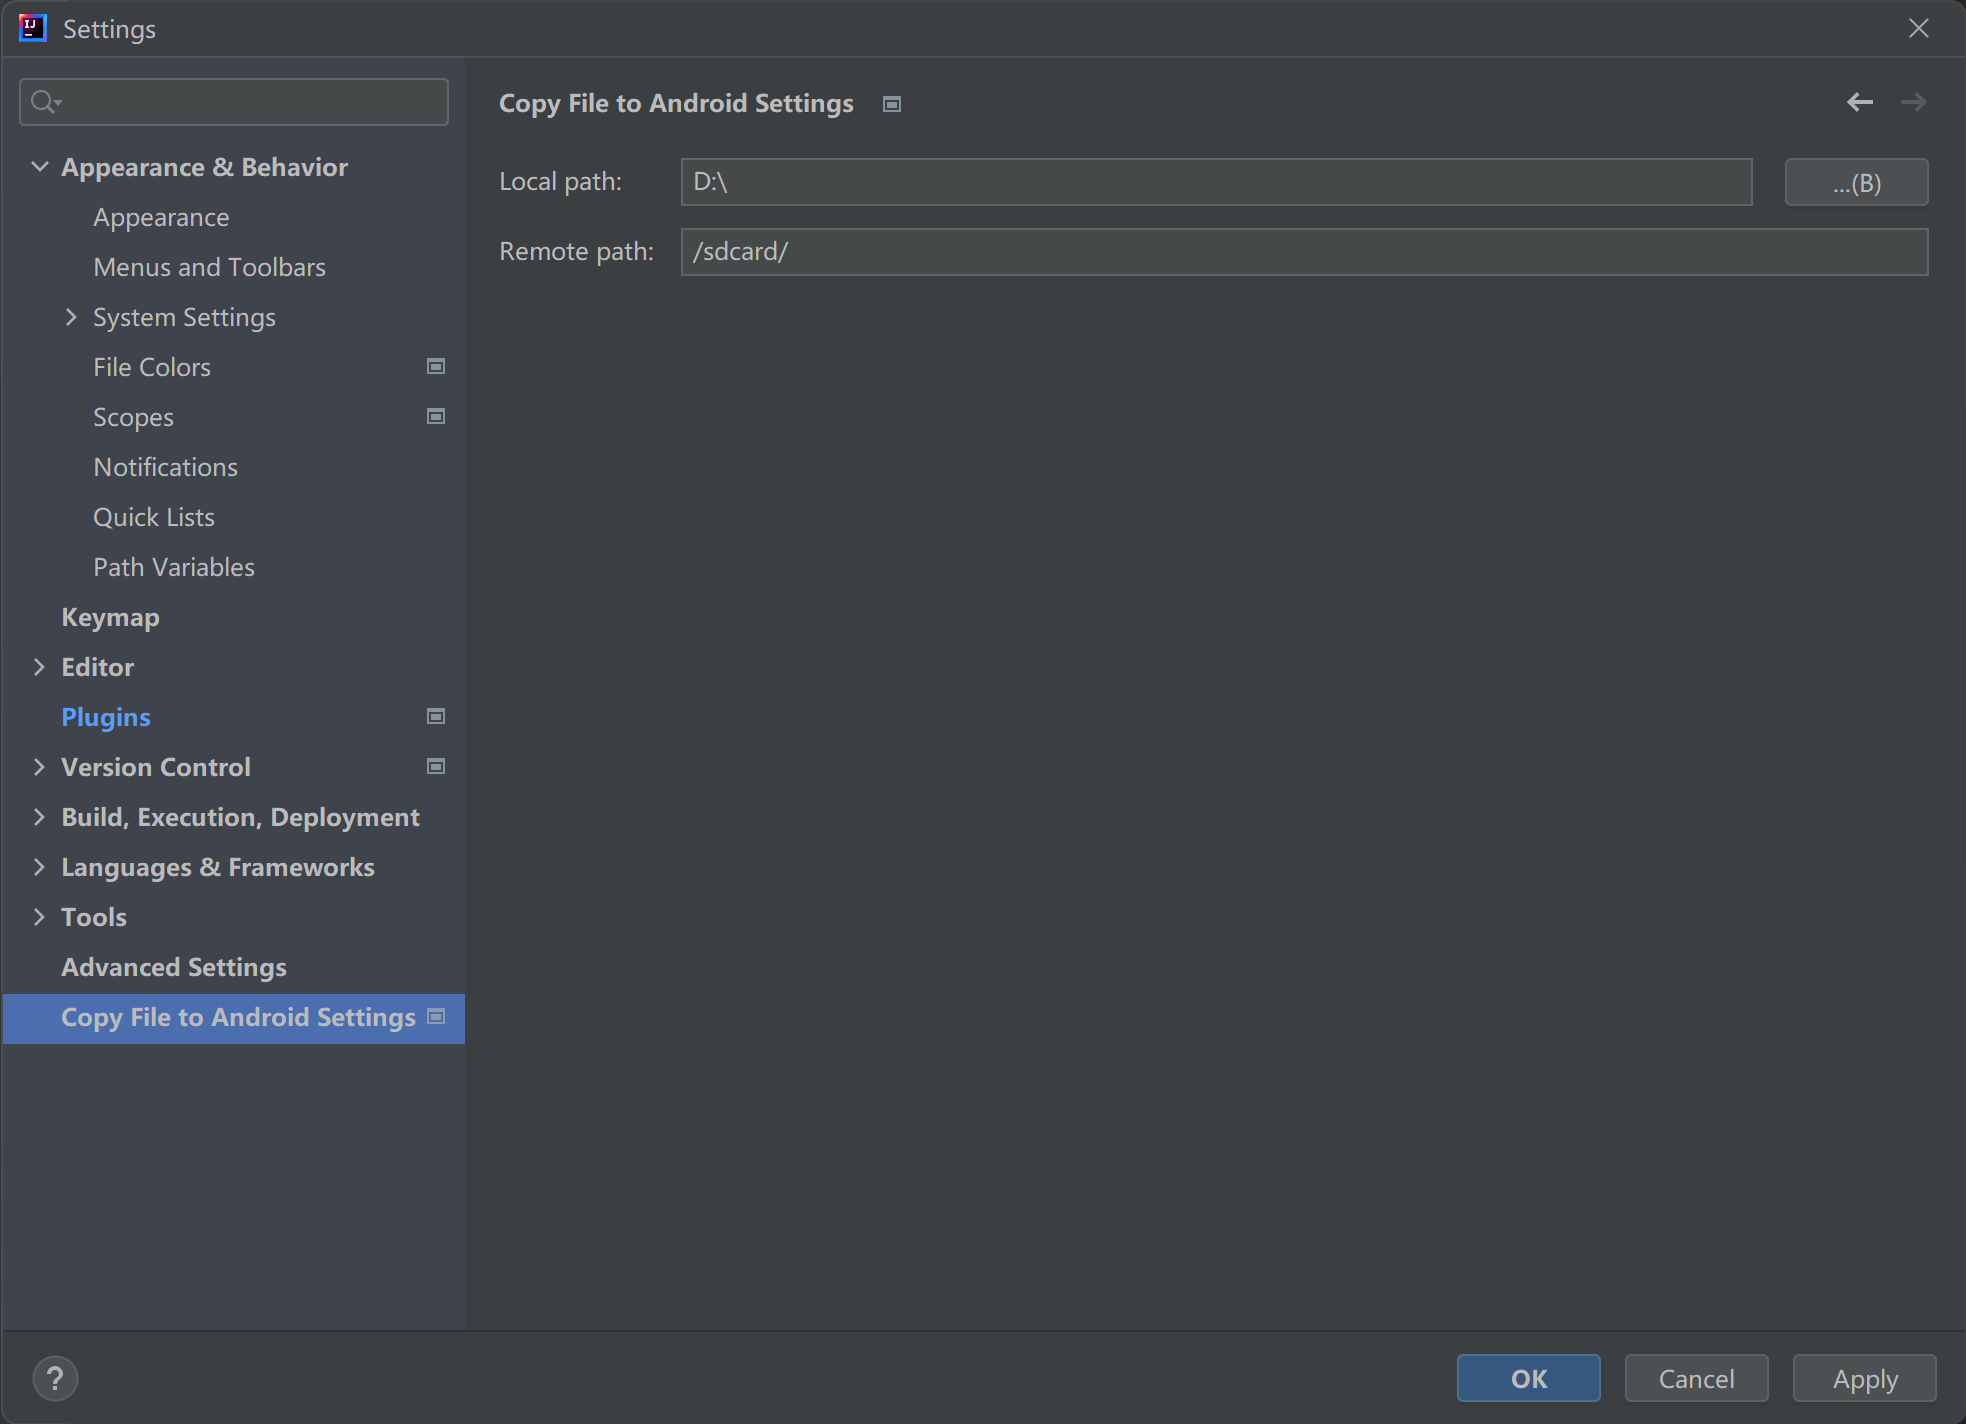This screenshot has height=1424, width=1966.
Task: Click the forward navigation arrow
Action: [x=1913, y=102]
